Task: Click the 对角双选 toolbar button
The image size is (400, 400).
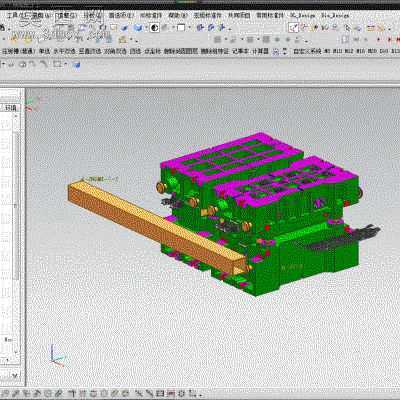Action: [x=115, y=51]
